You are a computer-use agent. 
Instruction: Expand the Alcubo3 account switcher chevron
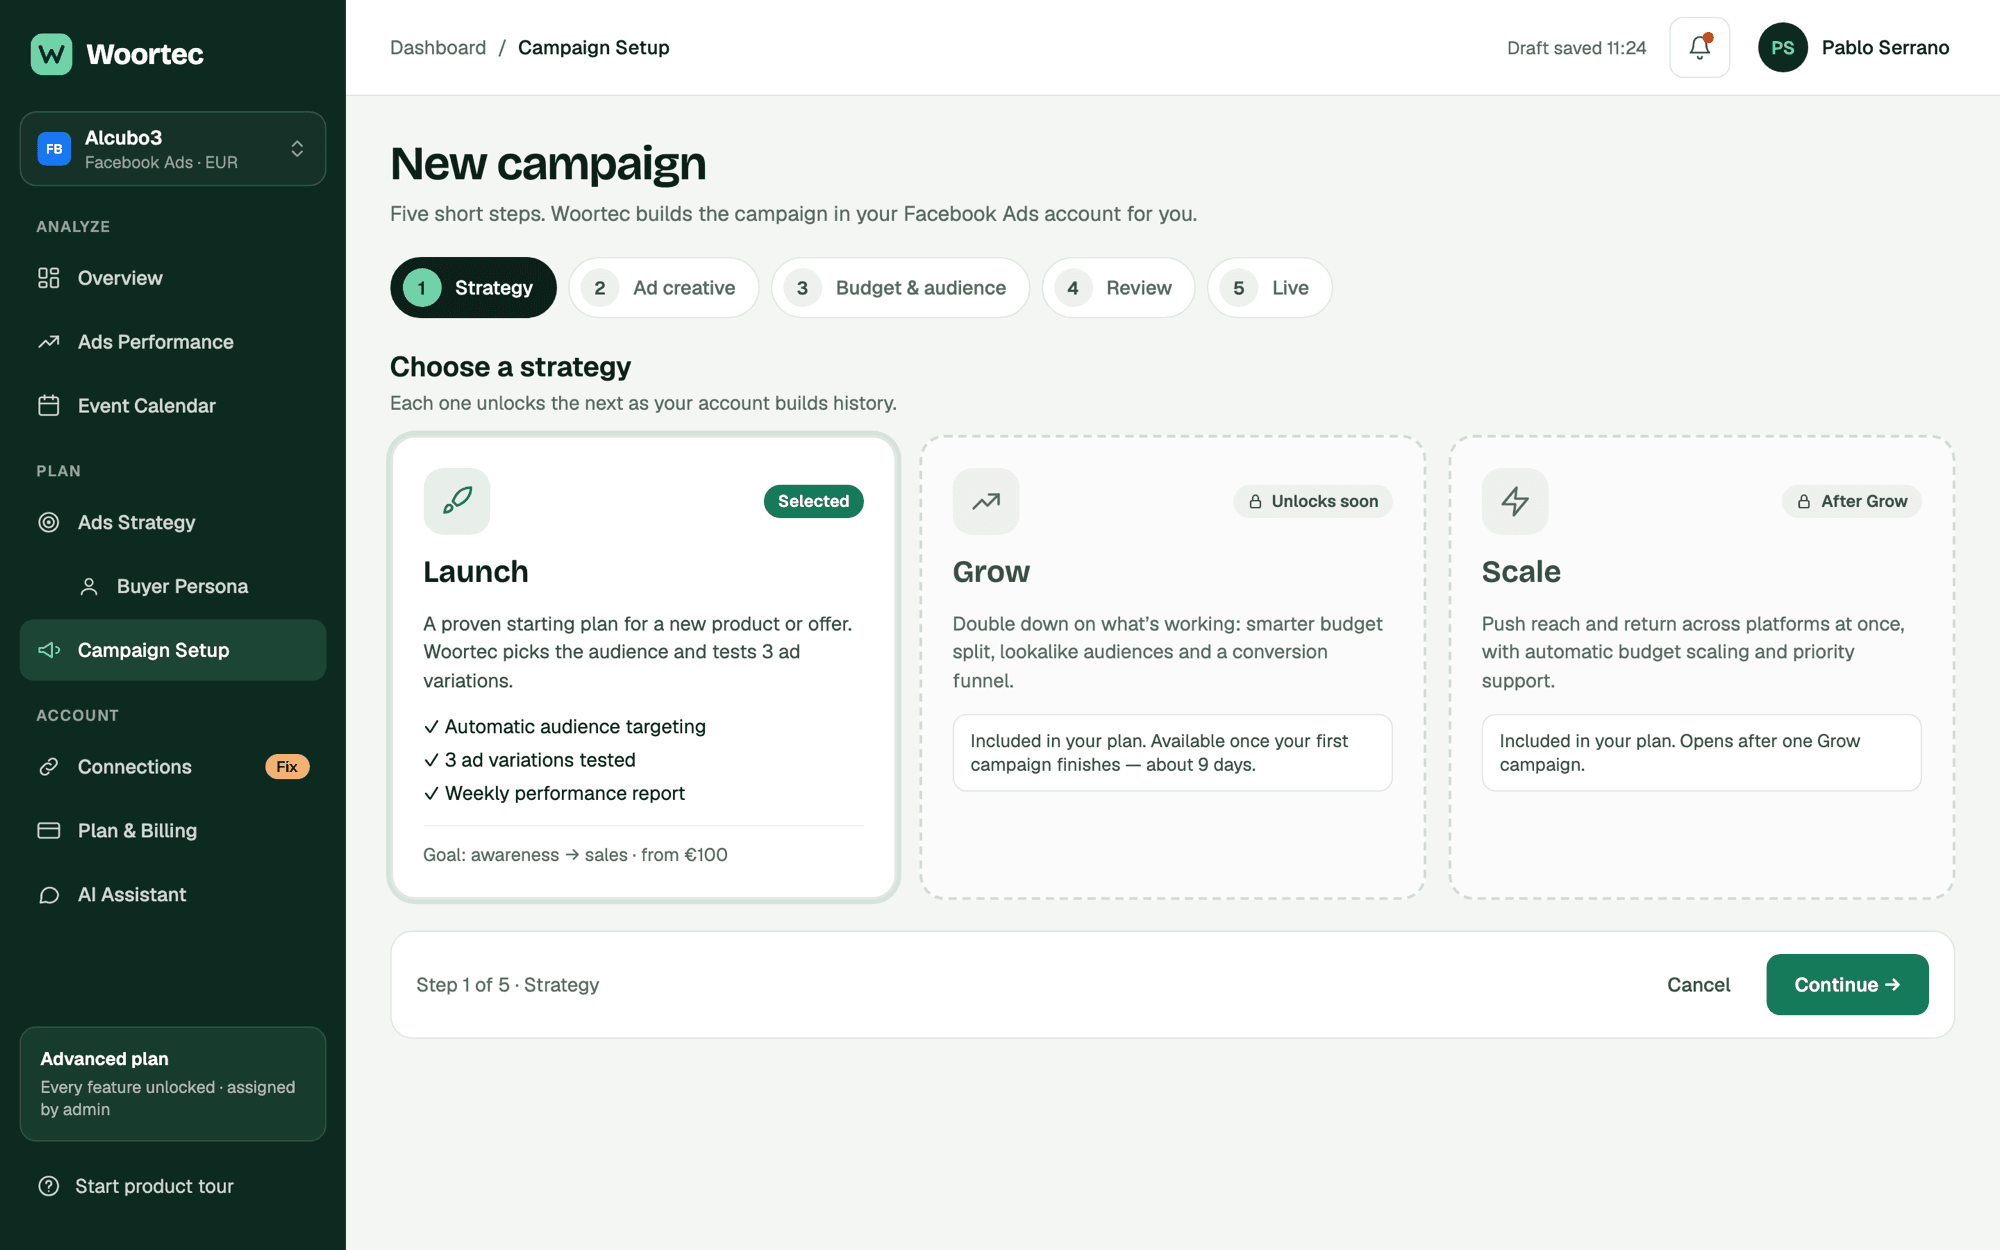297,149
